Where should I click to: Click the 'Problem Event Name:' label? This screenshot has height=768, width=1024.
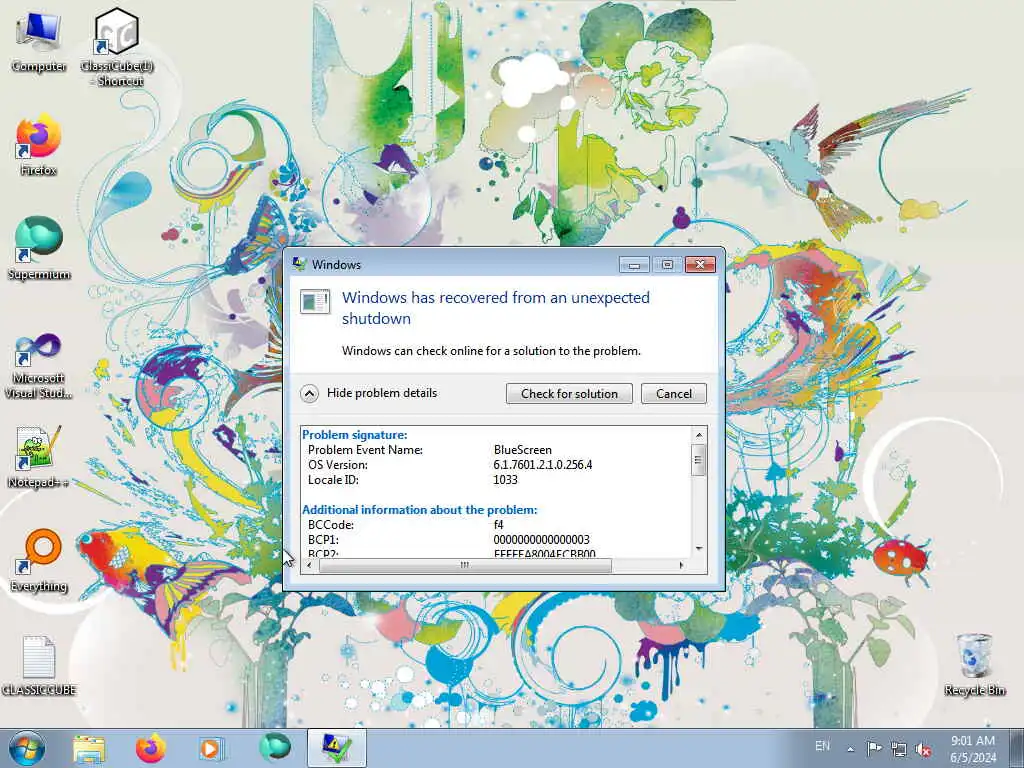[365, 450]
